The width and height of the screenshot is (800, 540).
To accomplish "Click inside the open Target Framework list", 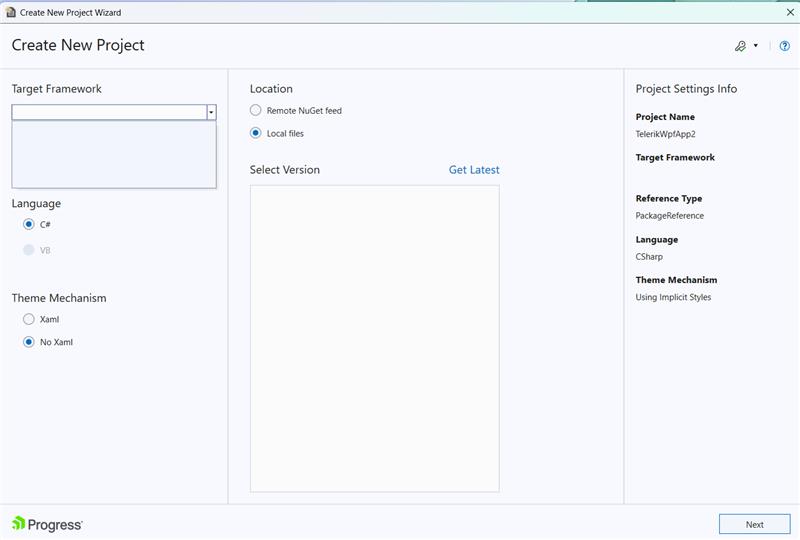I will pyautogui.click(x=114, y=154).
